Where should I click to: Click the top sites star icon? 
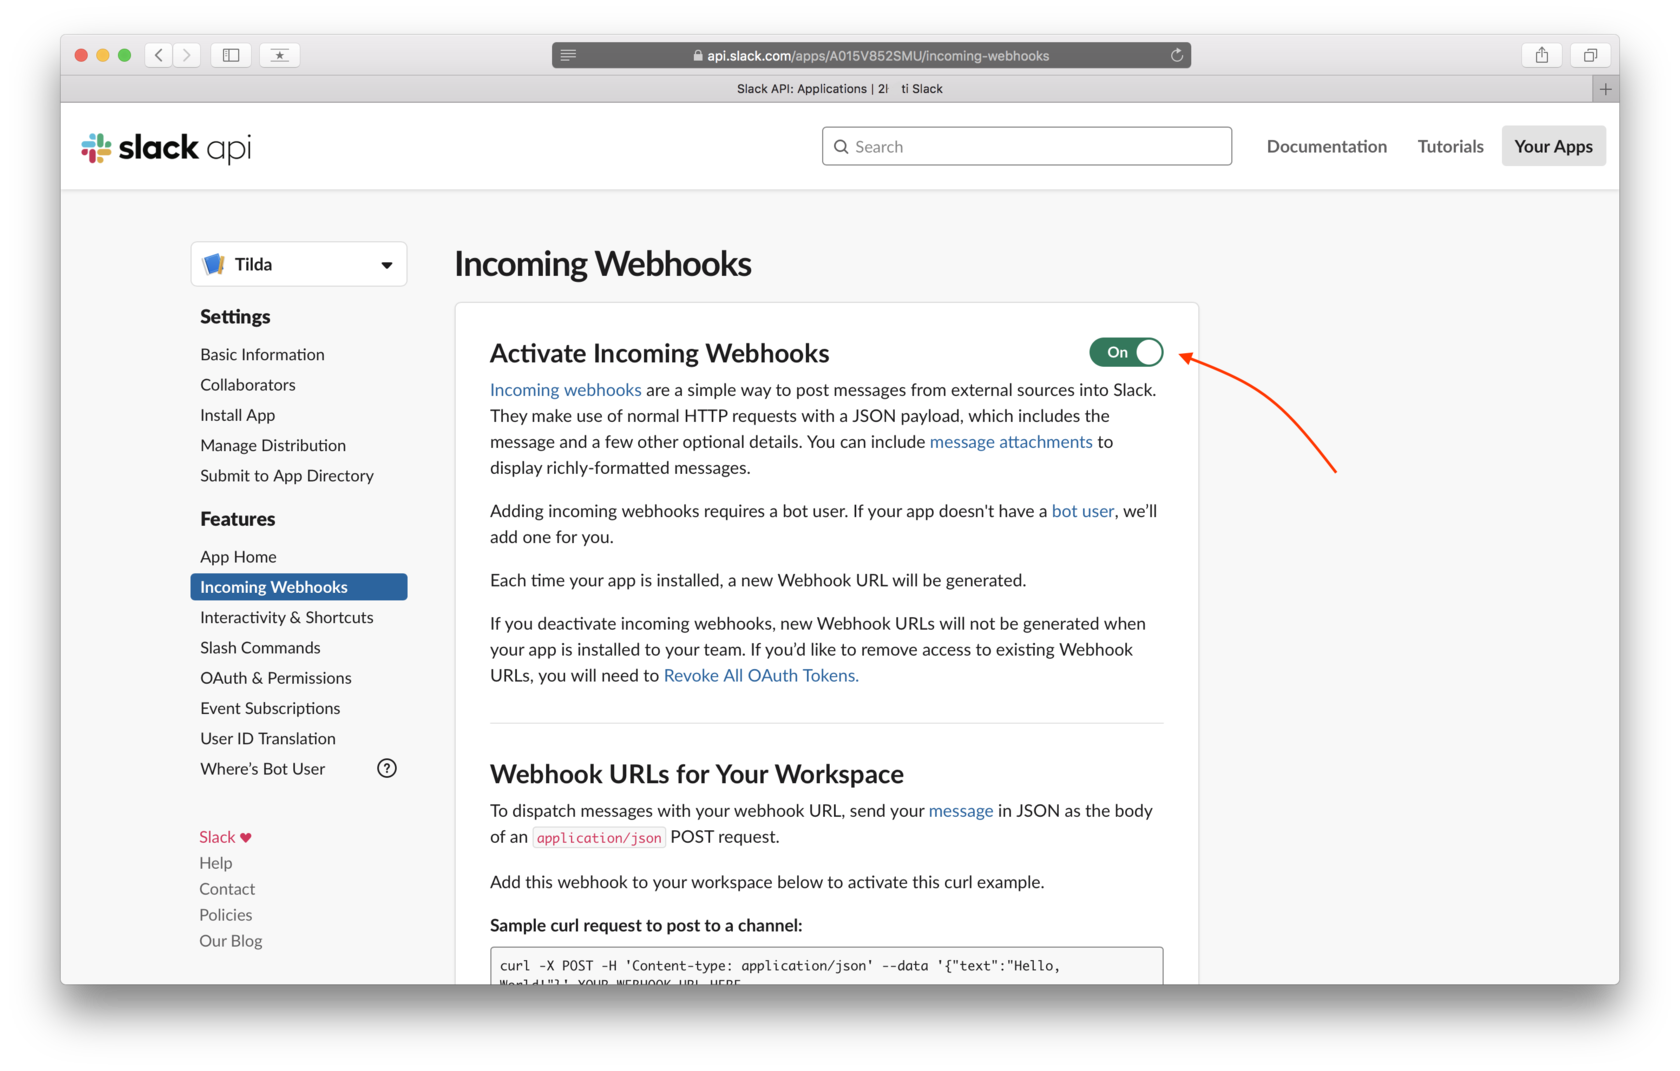(x=280, y=55)
